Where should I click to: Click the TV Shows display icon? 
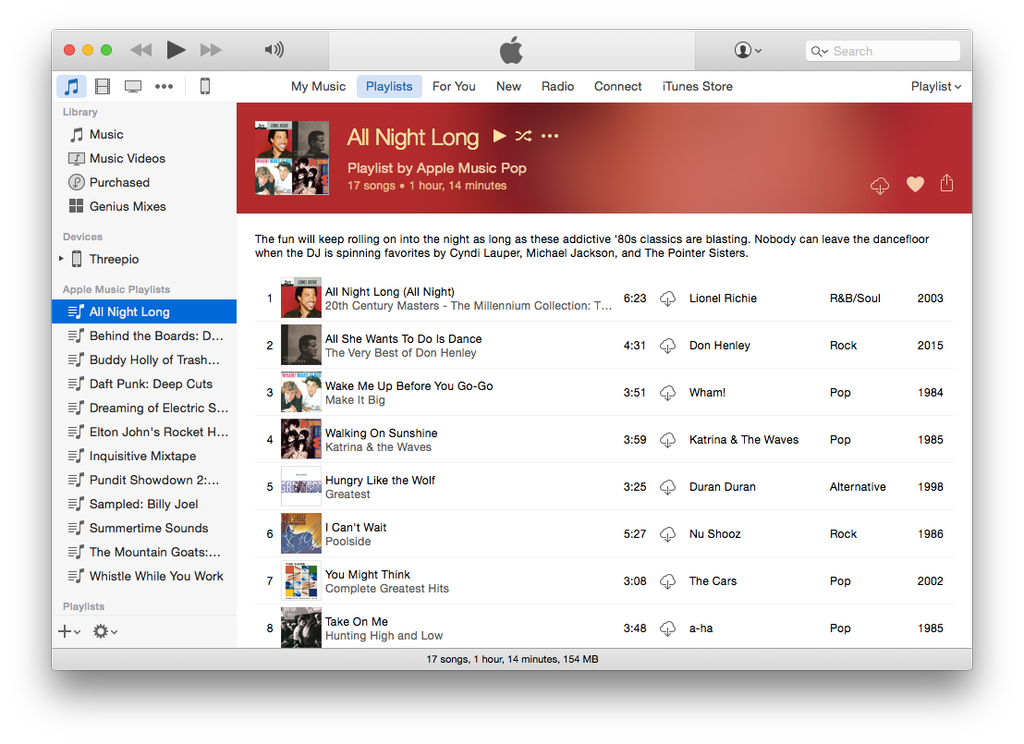click(x=132, y=86)
